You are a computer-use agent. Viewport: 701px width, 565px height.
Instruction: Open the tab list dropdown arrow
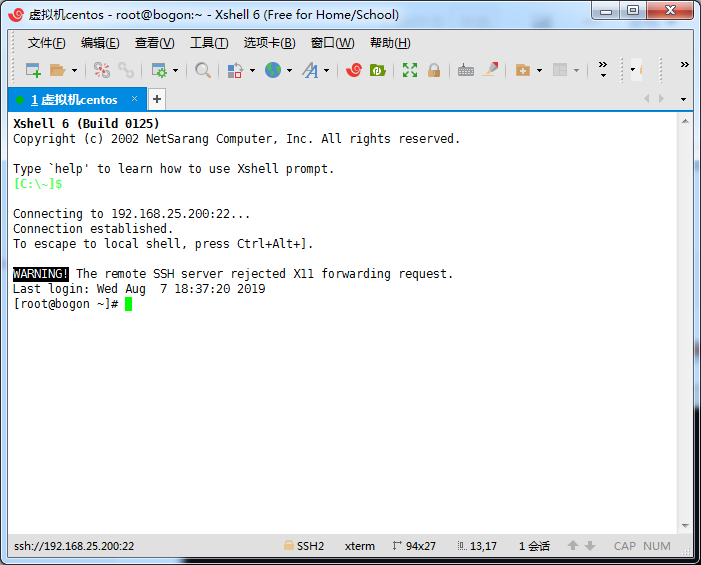tap(683, 99)
